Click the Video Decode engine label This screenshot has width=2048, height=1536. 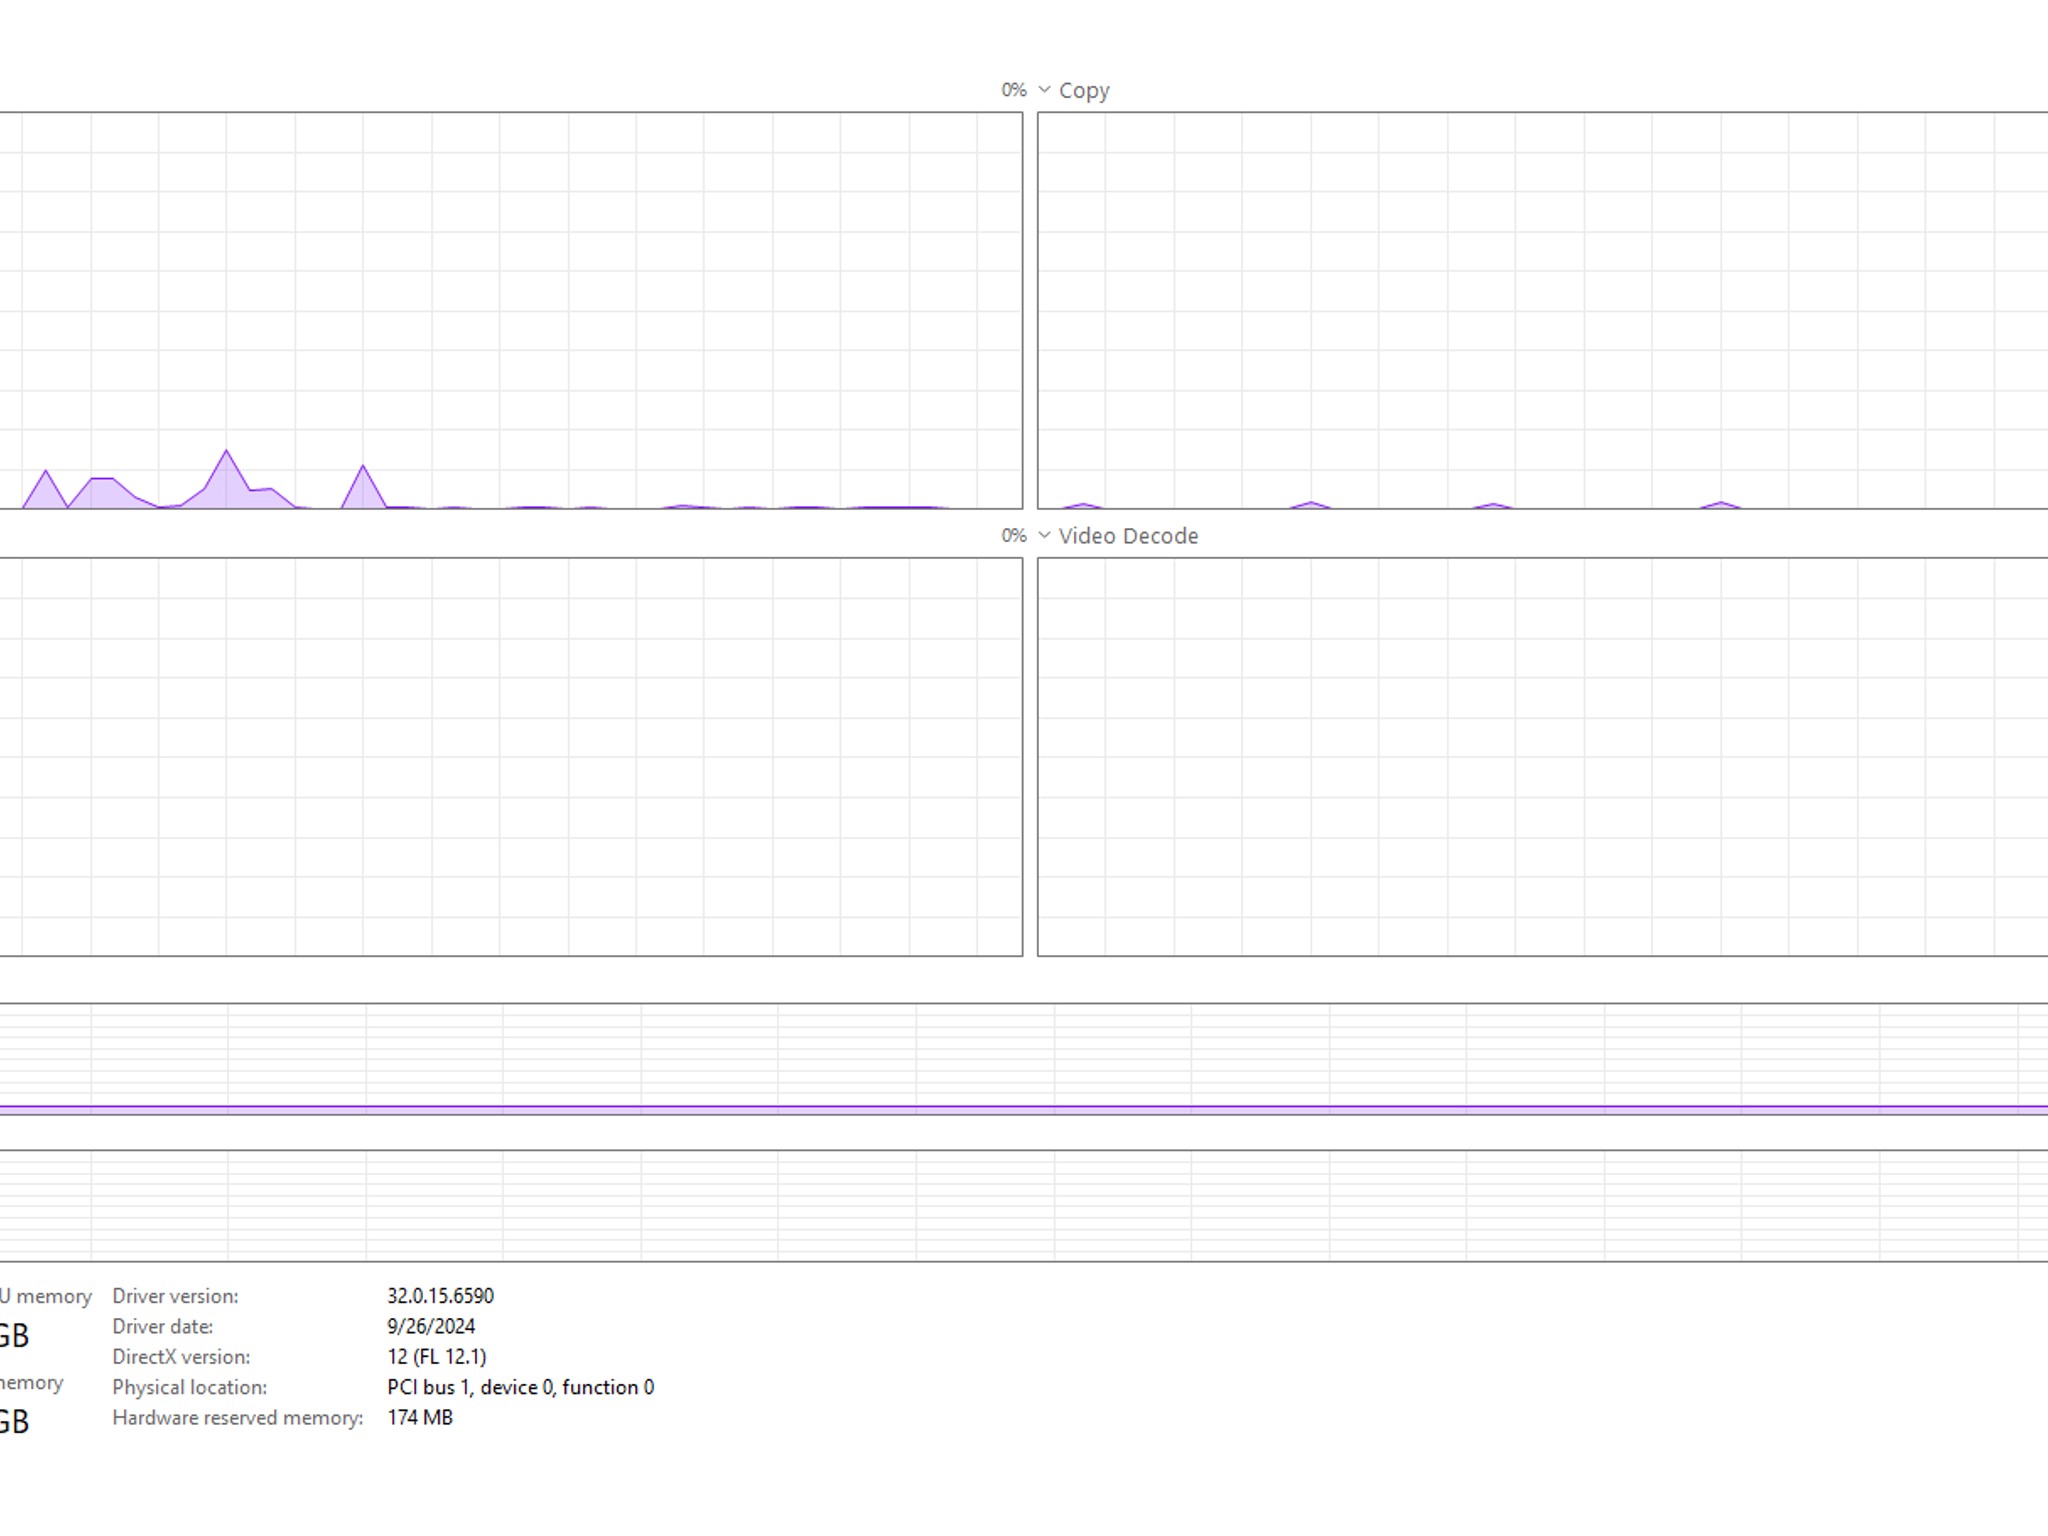click(1128, 536)
